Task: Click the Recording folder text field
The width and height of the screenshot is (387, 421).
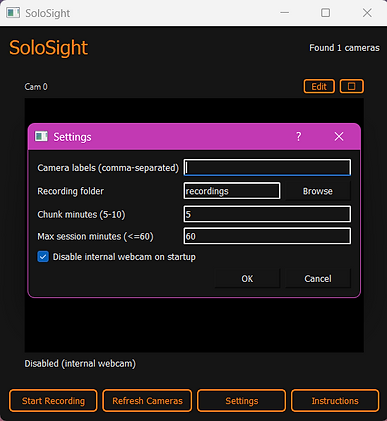Action: pyautogui.click(x=232, y=191)
